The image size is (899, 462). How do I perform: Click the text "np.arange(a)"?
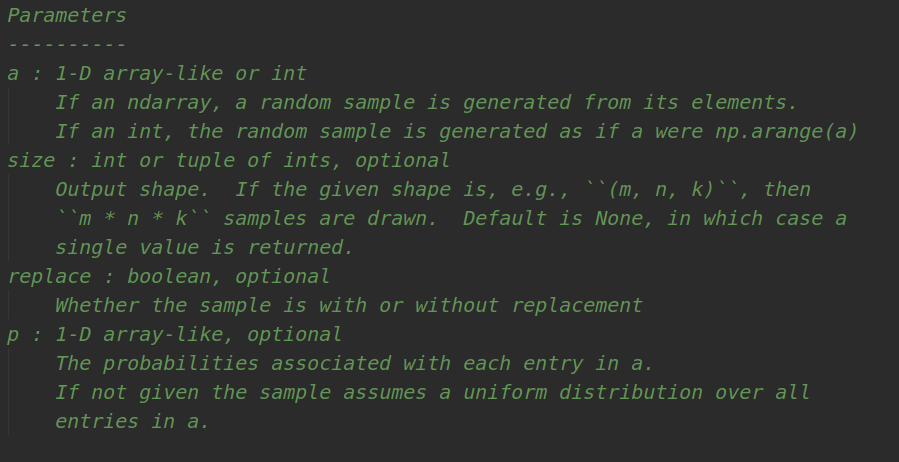click(x=786, y=131)
